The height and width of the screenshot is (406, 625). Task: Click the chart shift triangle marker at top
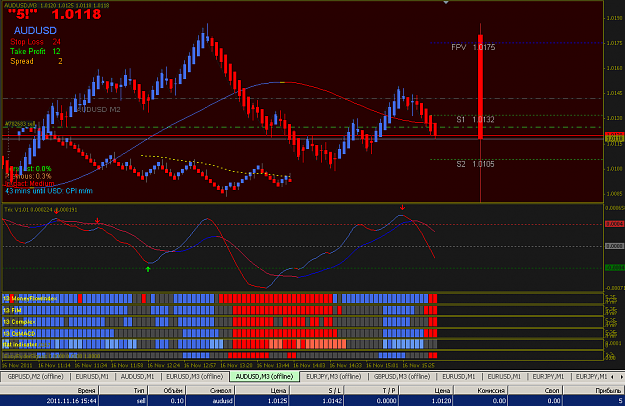pyautogui.click(x=446, y=2)
